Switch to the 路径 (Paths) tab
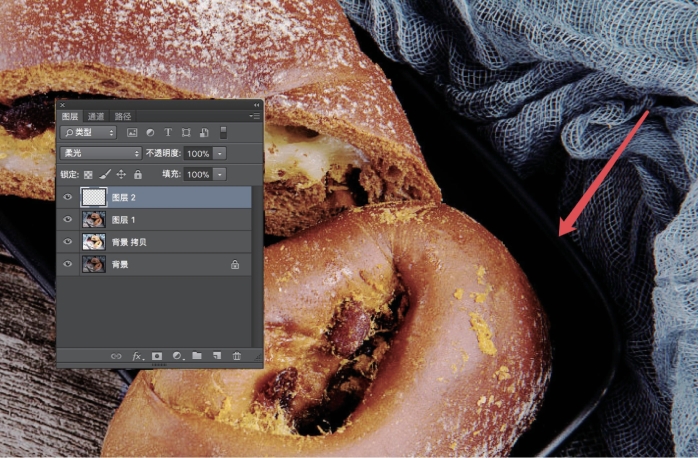The image size is (698, 458). (x=123, y=117)
